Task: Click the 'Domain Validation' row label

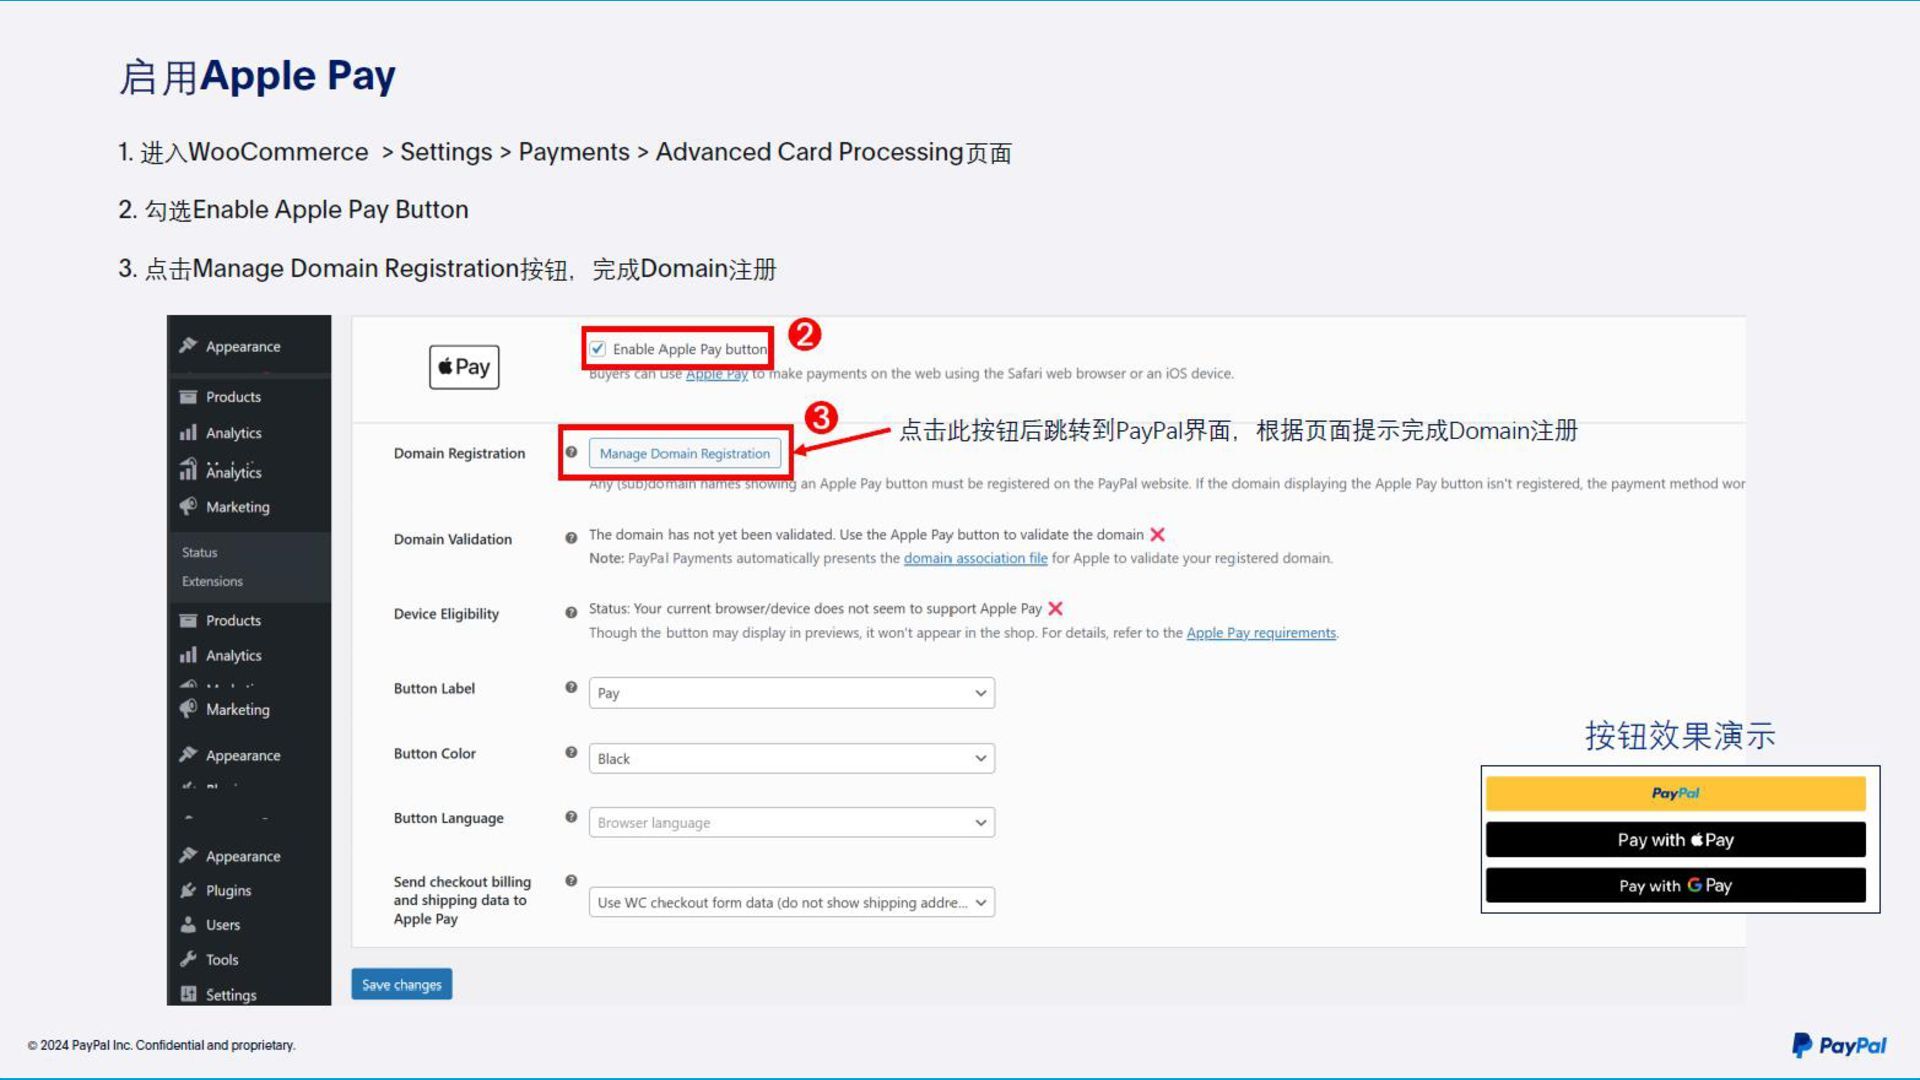Action: click(x=452, y=539)
